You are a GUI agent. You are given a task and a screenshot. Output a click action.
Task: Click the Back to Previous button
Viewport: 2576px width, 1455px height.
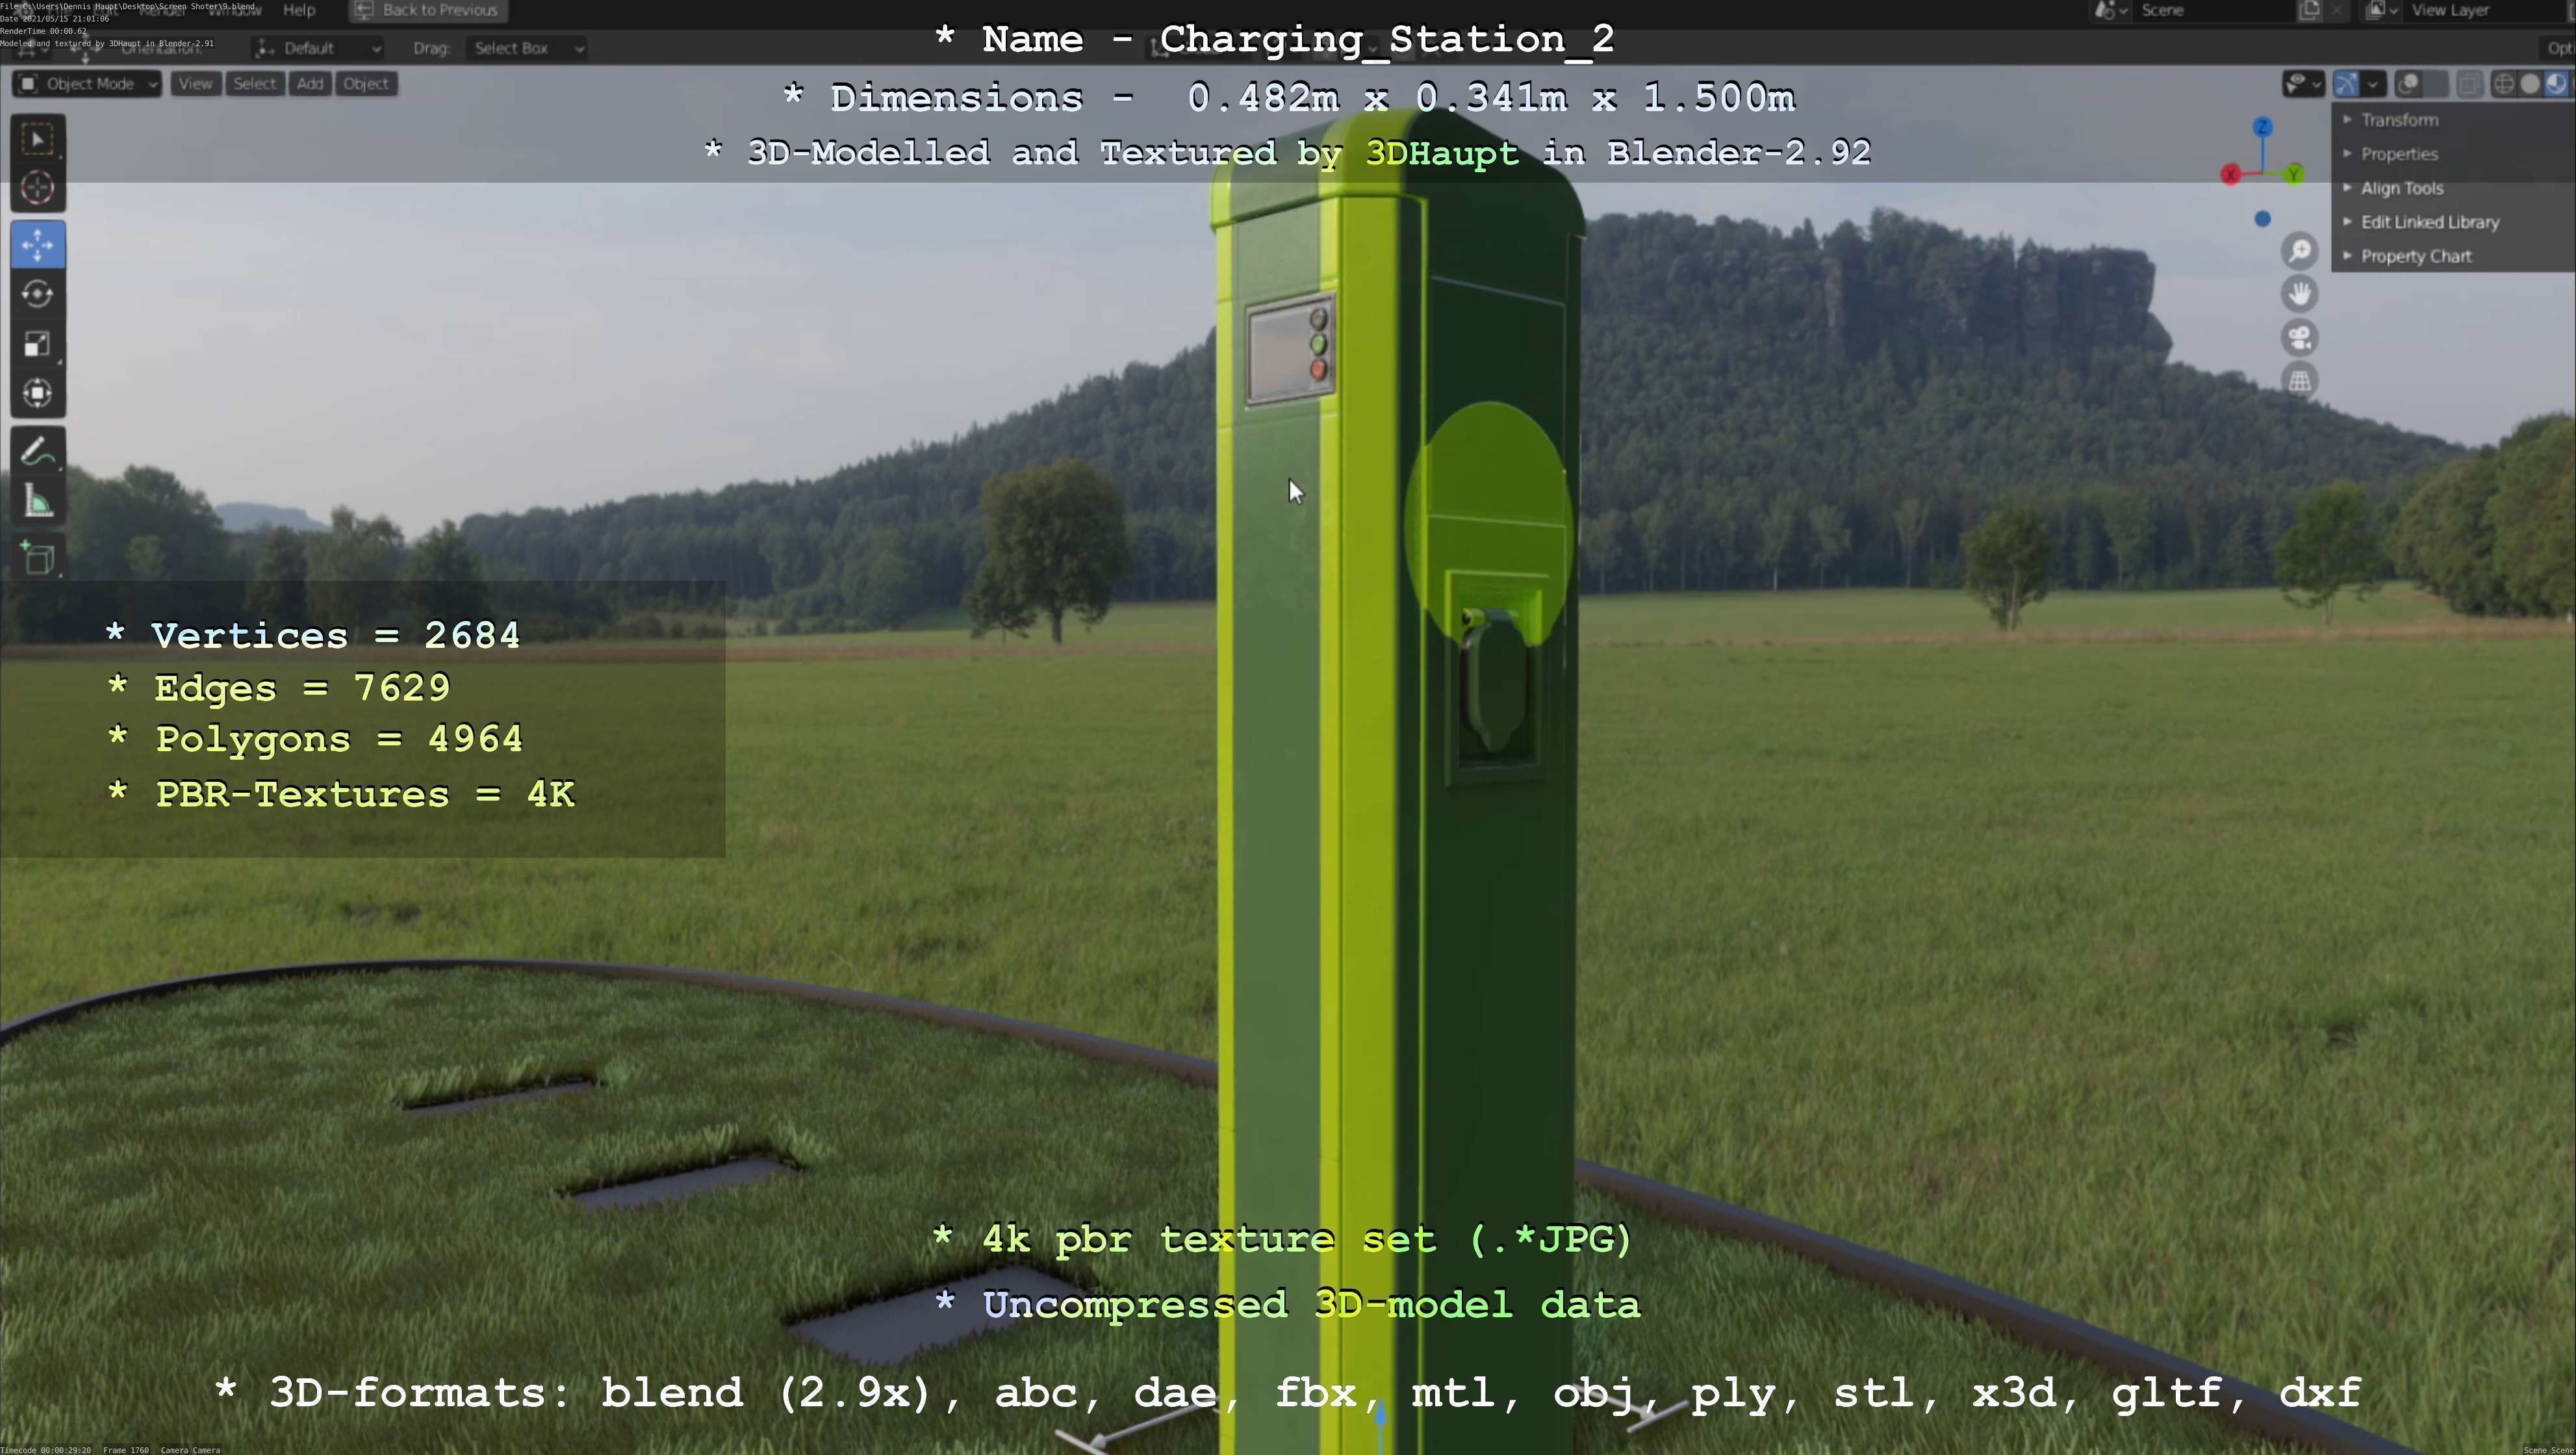pos(427,10)
